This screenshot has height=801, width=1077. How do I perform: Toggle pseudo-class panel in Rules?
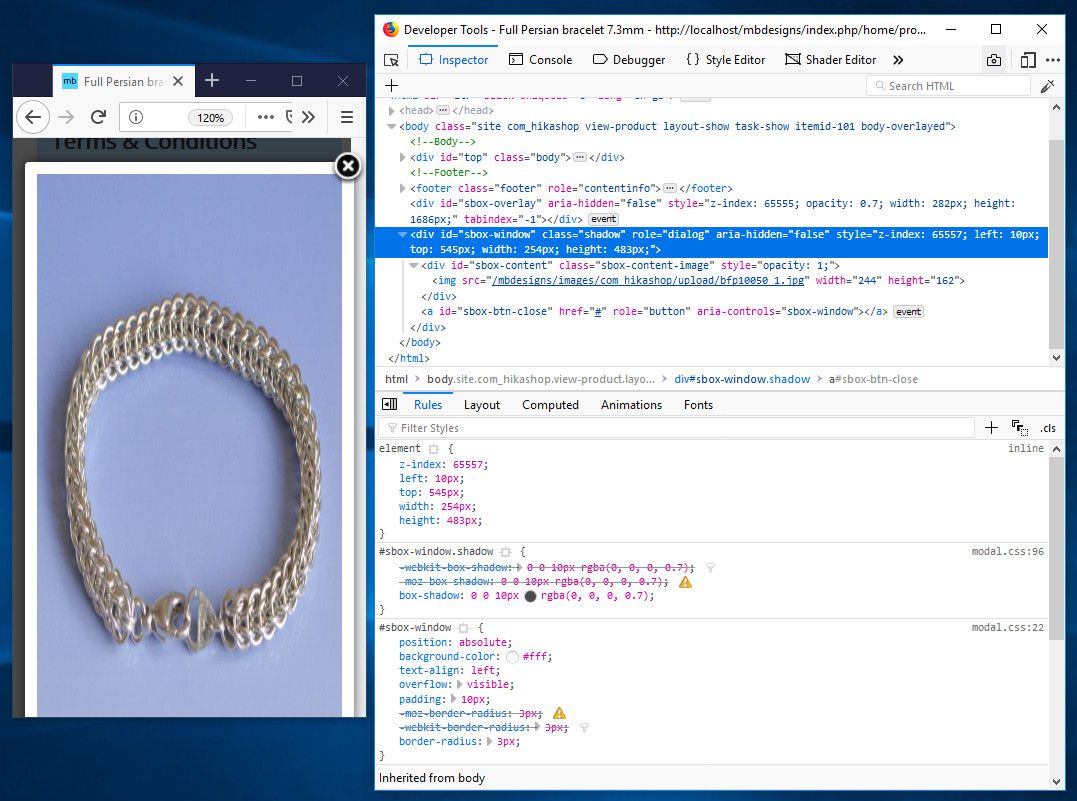coord(1019,428)
